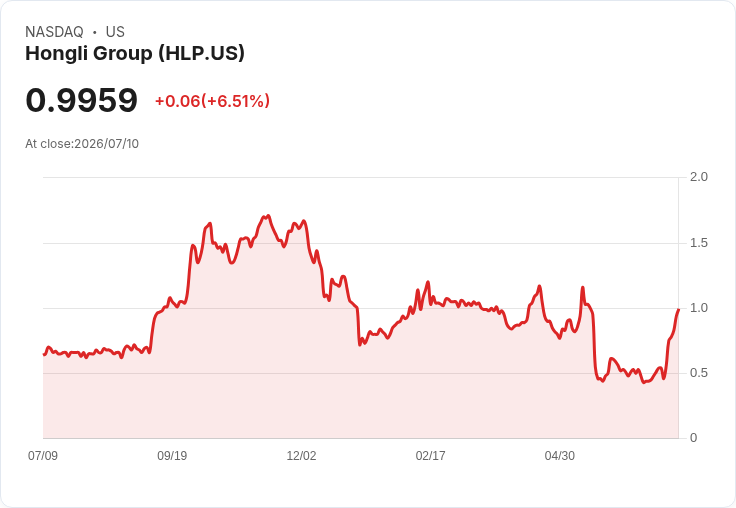Click the US market label
This screenshot has height=508, width=736.
coord(115,32)
